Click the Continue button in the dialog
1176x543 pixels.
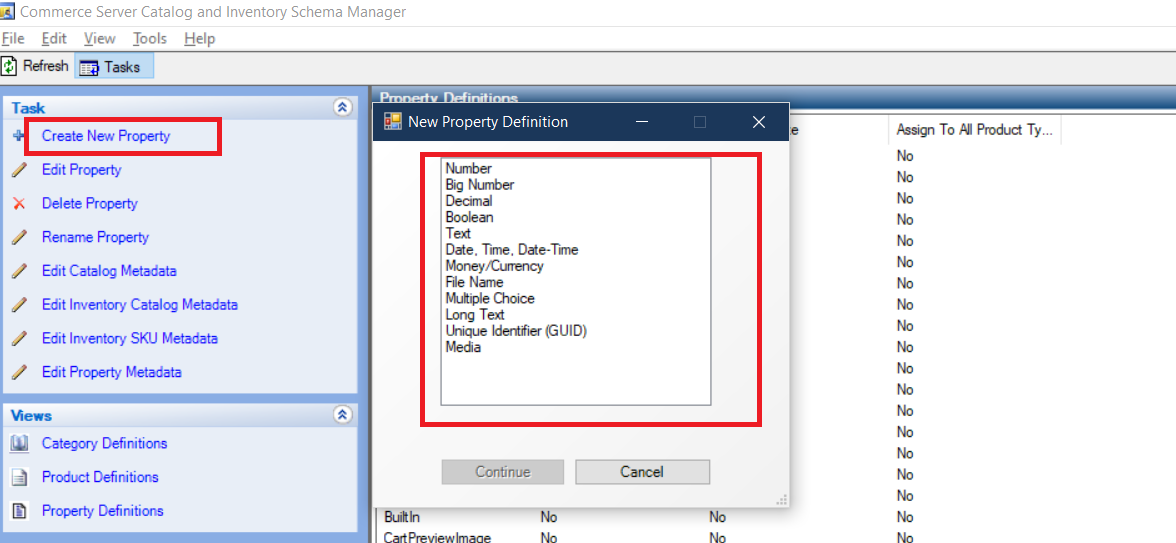(502, 472)
